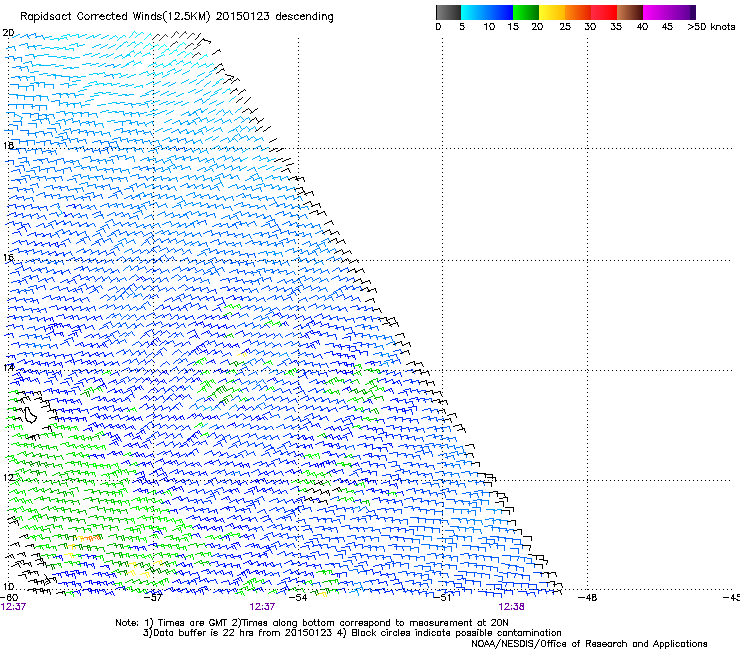Screen dimensions: 740x650
Task: Click the longitude label '-48'
Action: [x=587, y=598]
